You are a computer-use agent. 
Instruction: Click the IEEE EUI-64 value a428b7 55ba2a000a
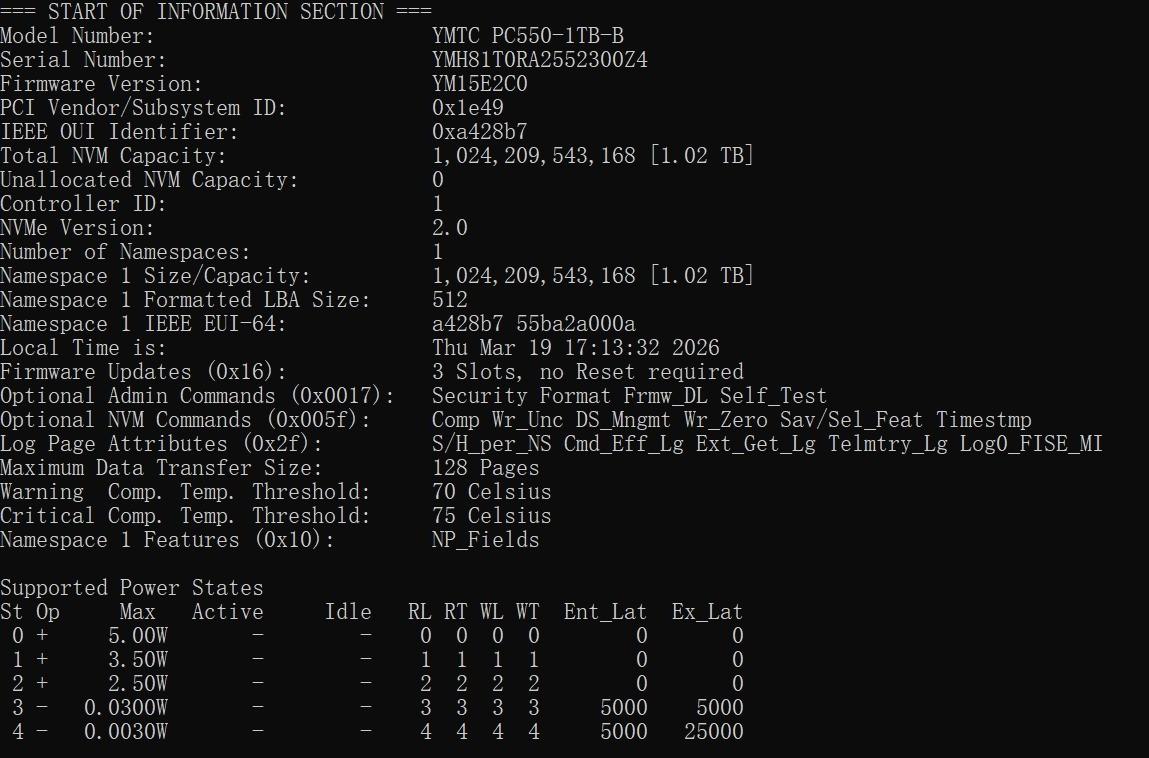point(534,324)
